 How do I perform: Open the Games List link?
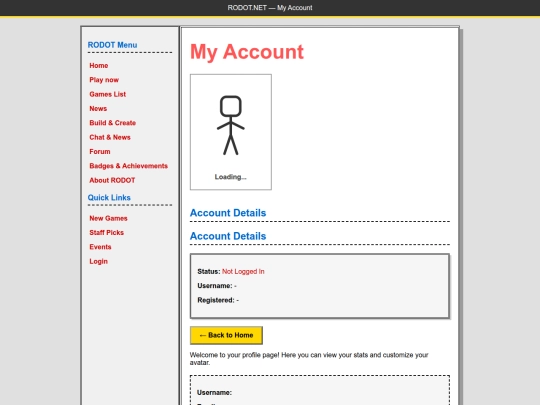(x=107, y=94)
